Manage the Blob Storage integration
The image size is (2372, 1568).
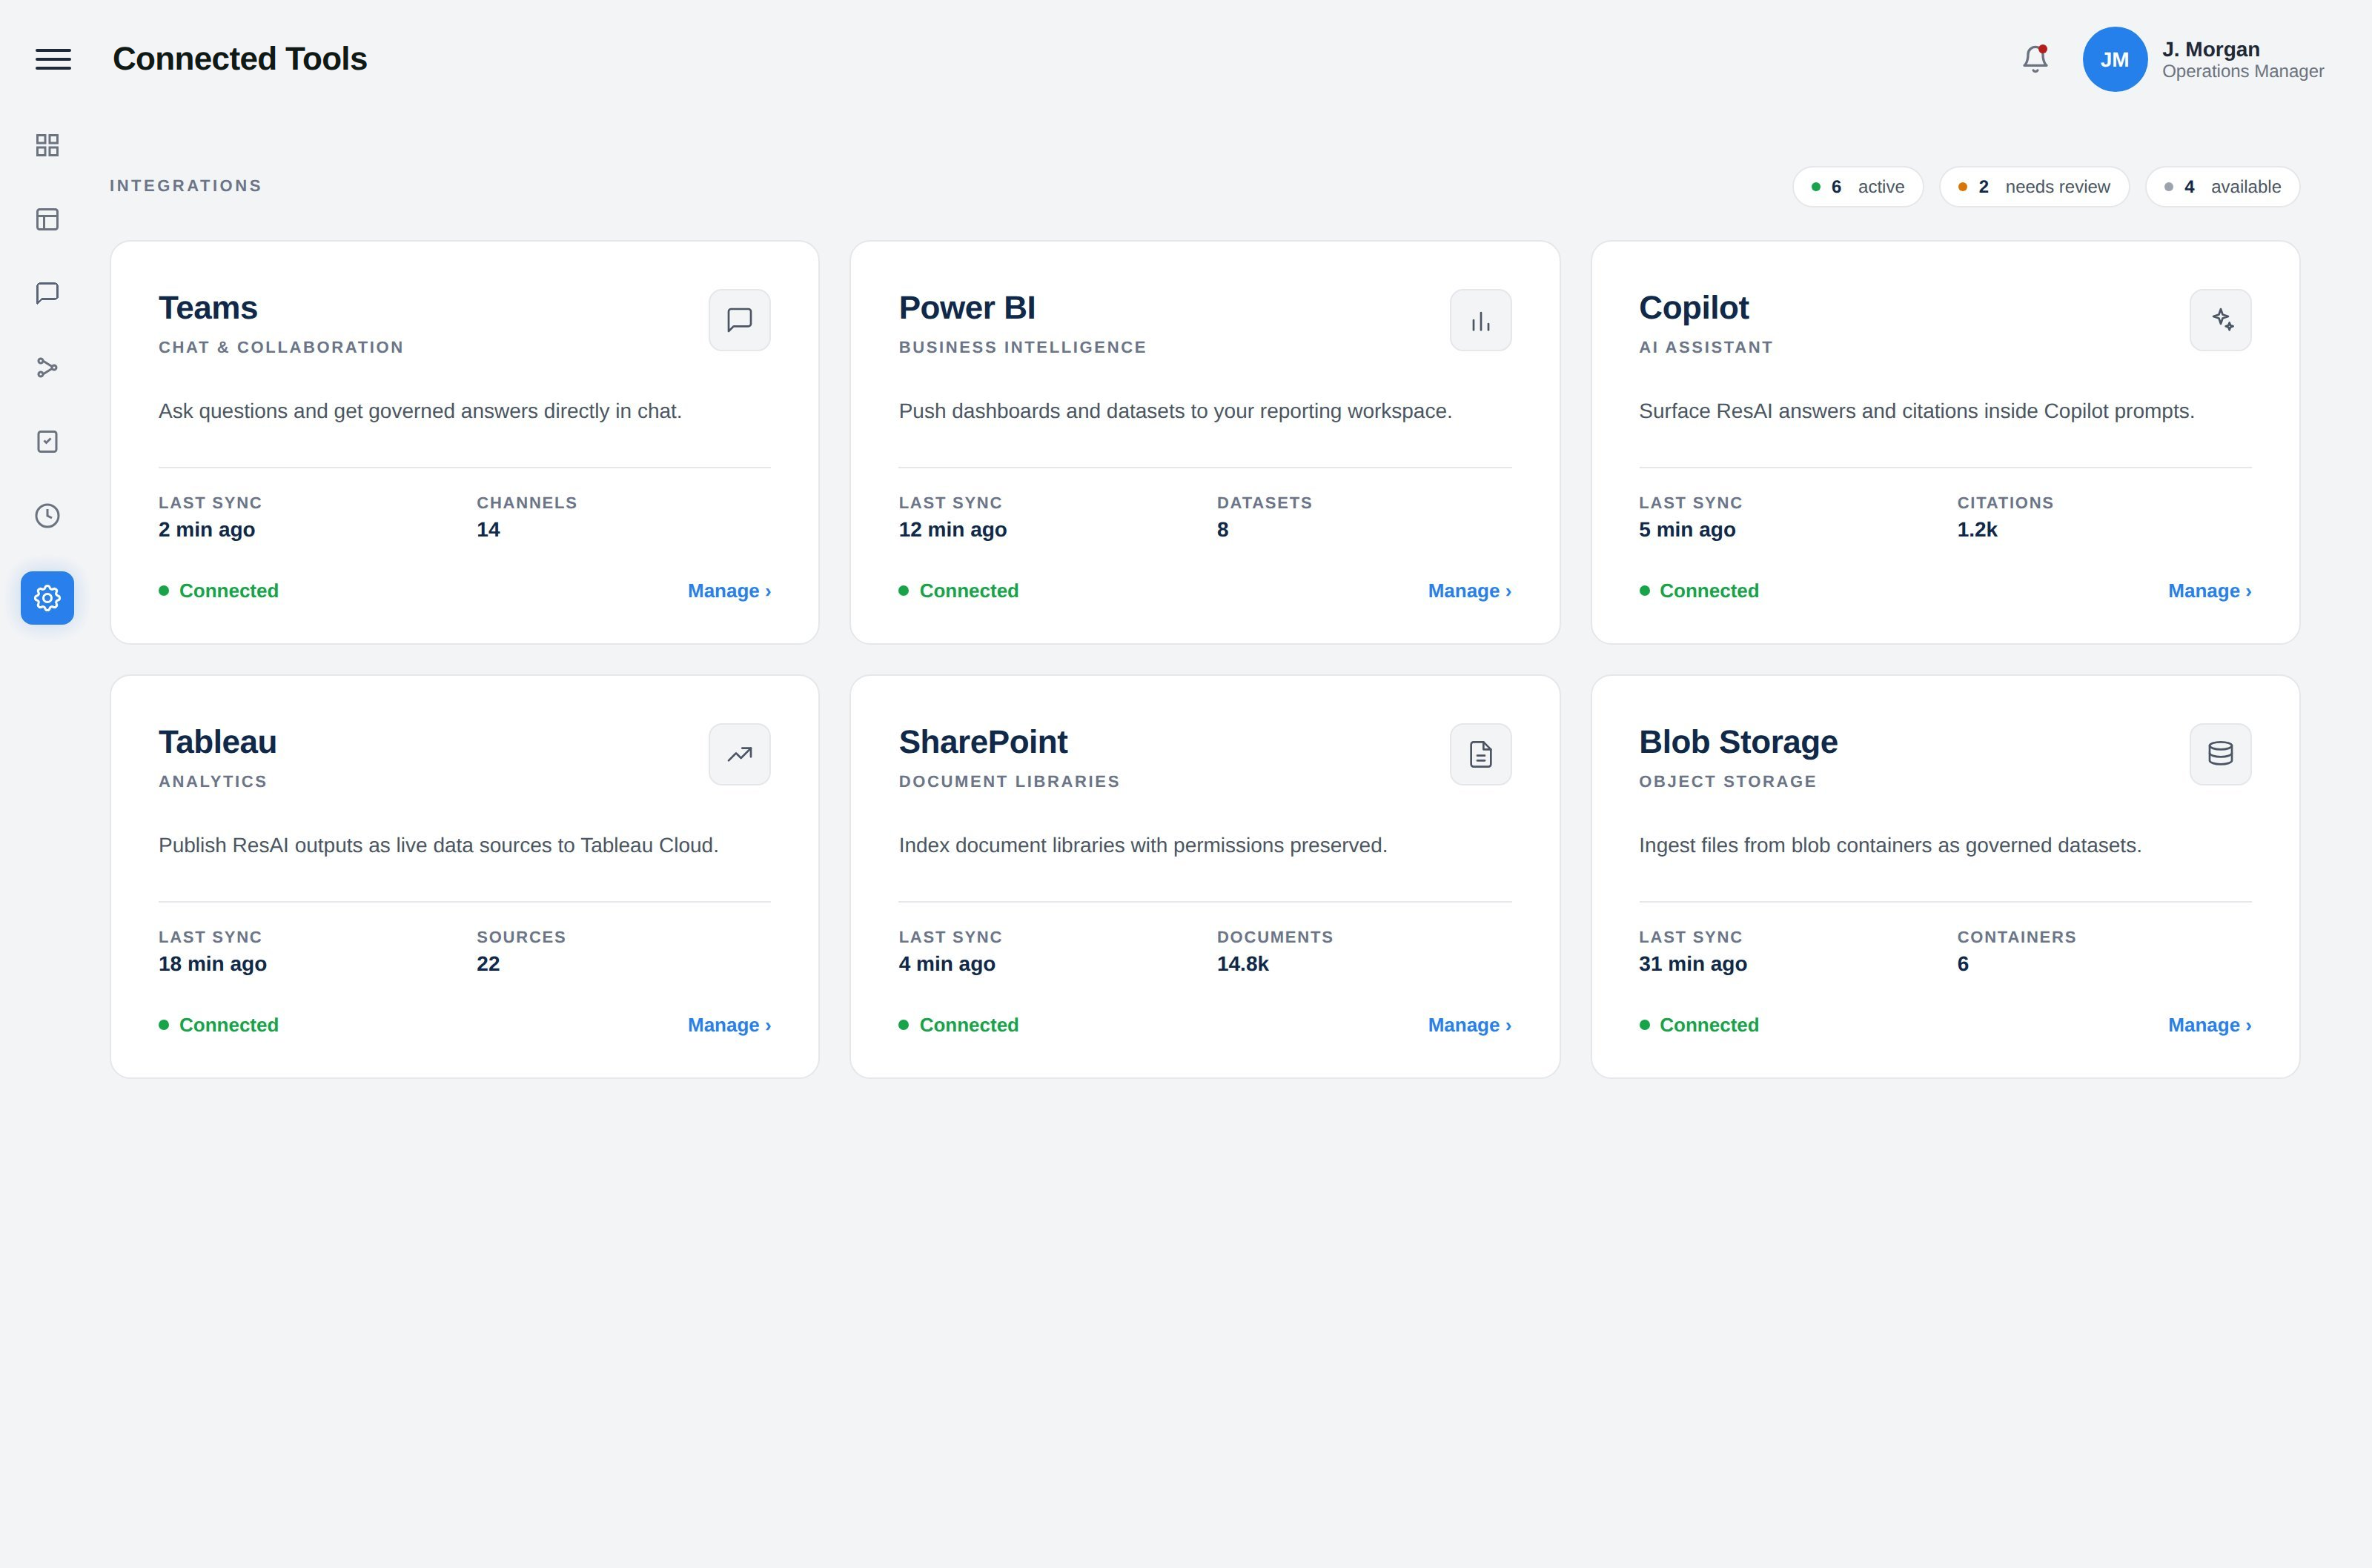point(2209,1025)
